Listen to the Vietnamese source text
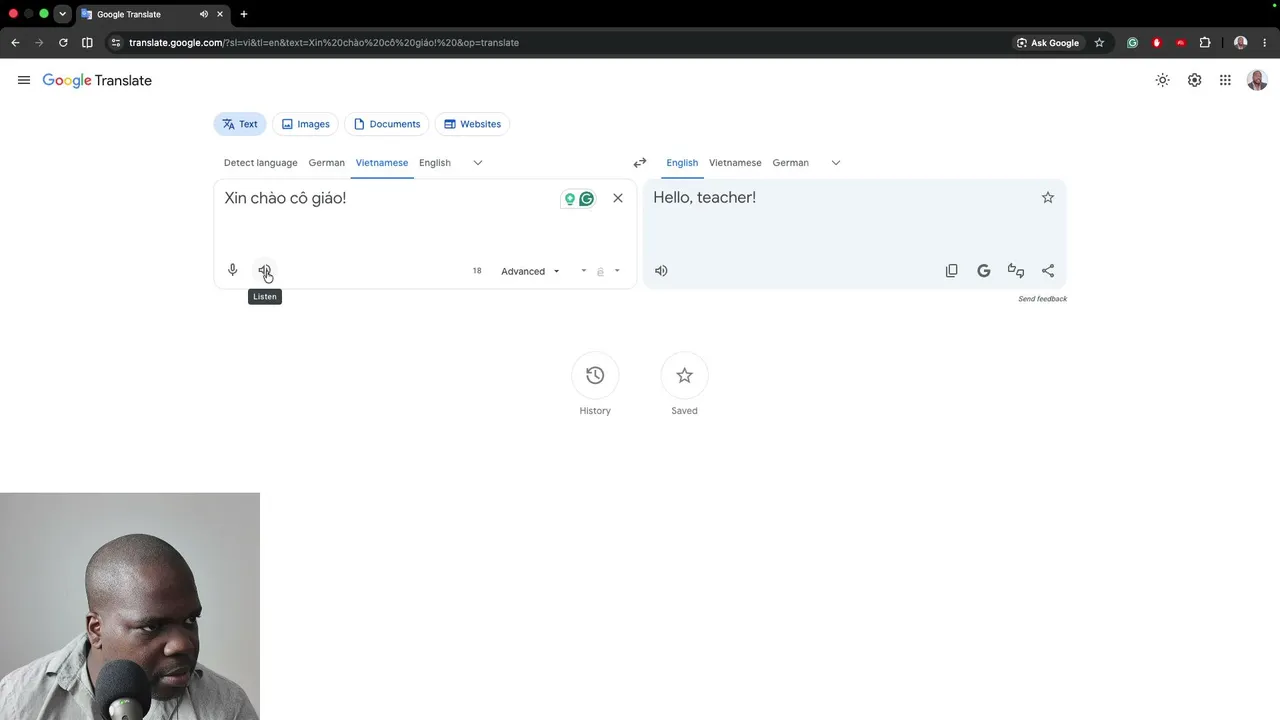 tap(265, 270)
